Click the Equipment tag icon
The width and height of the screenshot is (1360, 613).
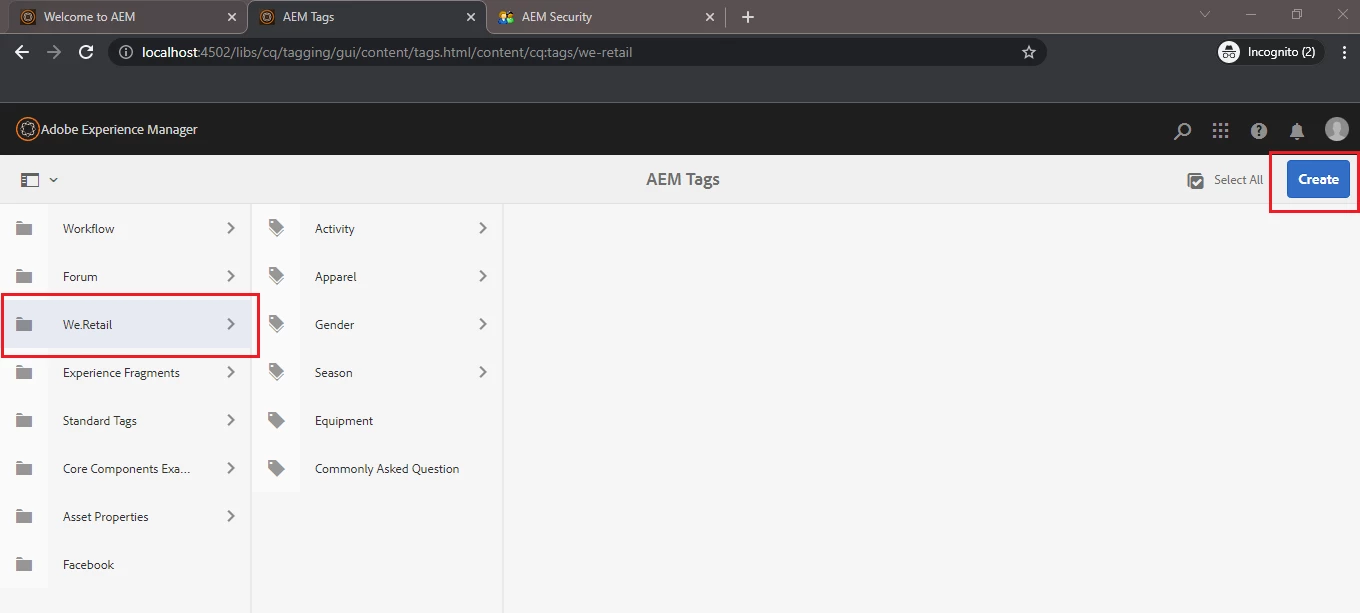[x=276, y=420]
